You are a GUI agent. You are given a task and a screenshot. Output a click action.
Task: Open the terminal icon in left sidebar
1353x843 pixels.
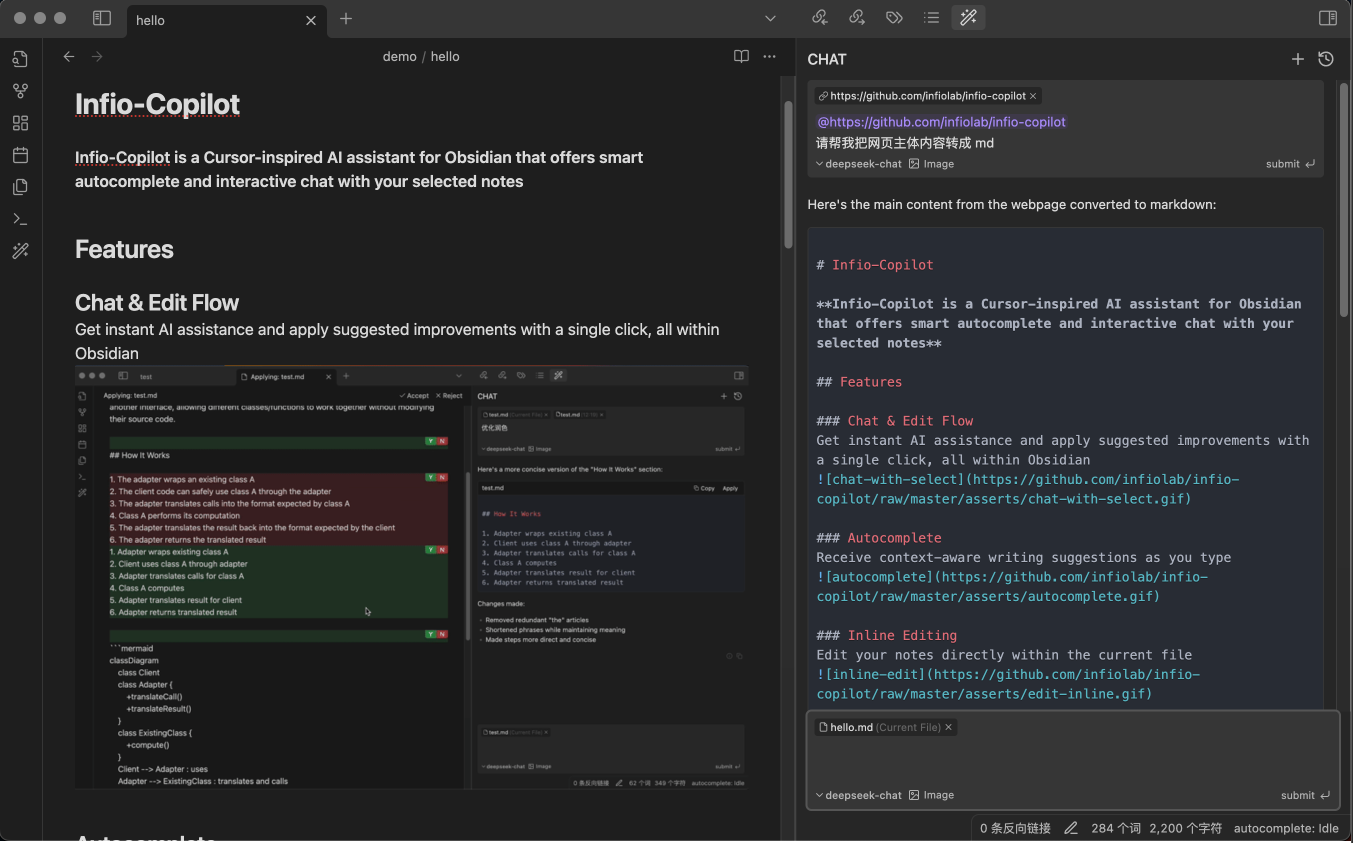20,218
